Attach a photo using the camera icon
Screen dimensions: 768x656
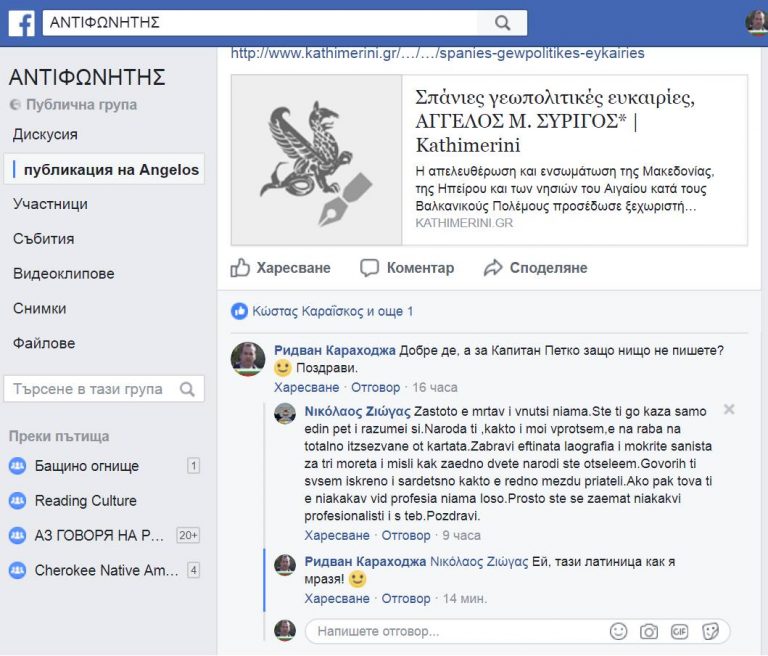[649, 631]
